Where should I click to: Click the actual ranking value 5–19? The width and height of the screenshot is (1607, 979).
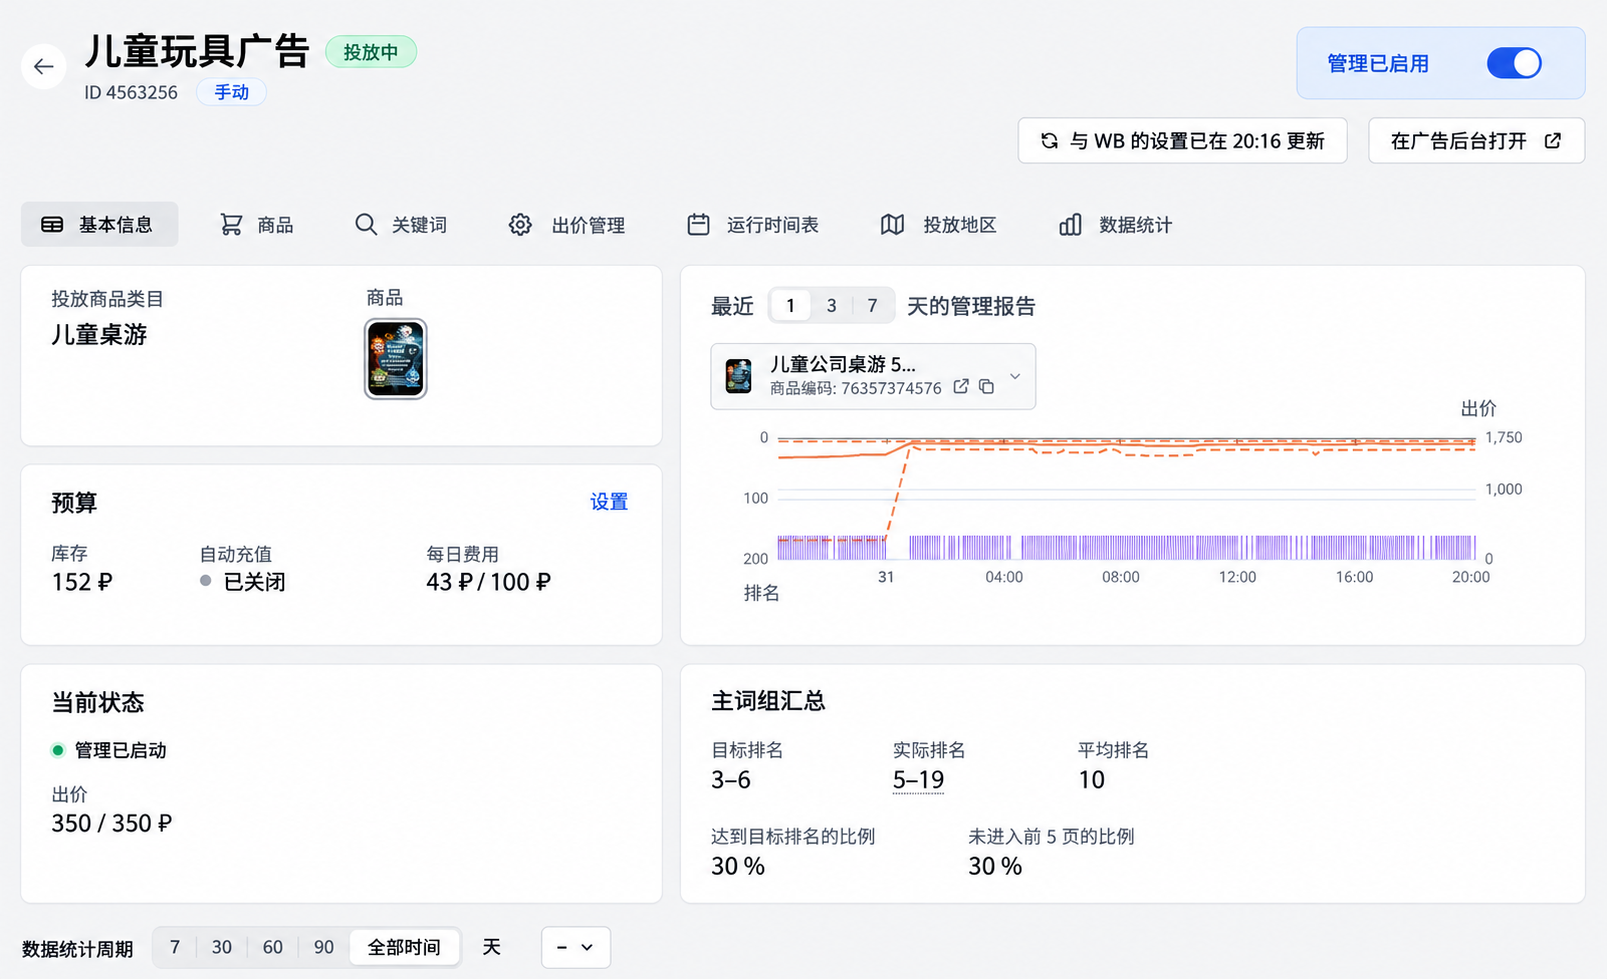click(x=918, y=780)
